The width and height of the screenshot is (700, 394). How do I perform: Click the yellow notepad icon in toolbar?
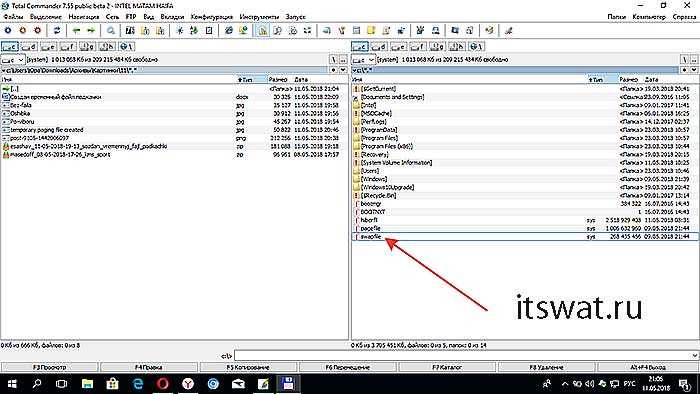click(x=371, y=30)
